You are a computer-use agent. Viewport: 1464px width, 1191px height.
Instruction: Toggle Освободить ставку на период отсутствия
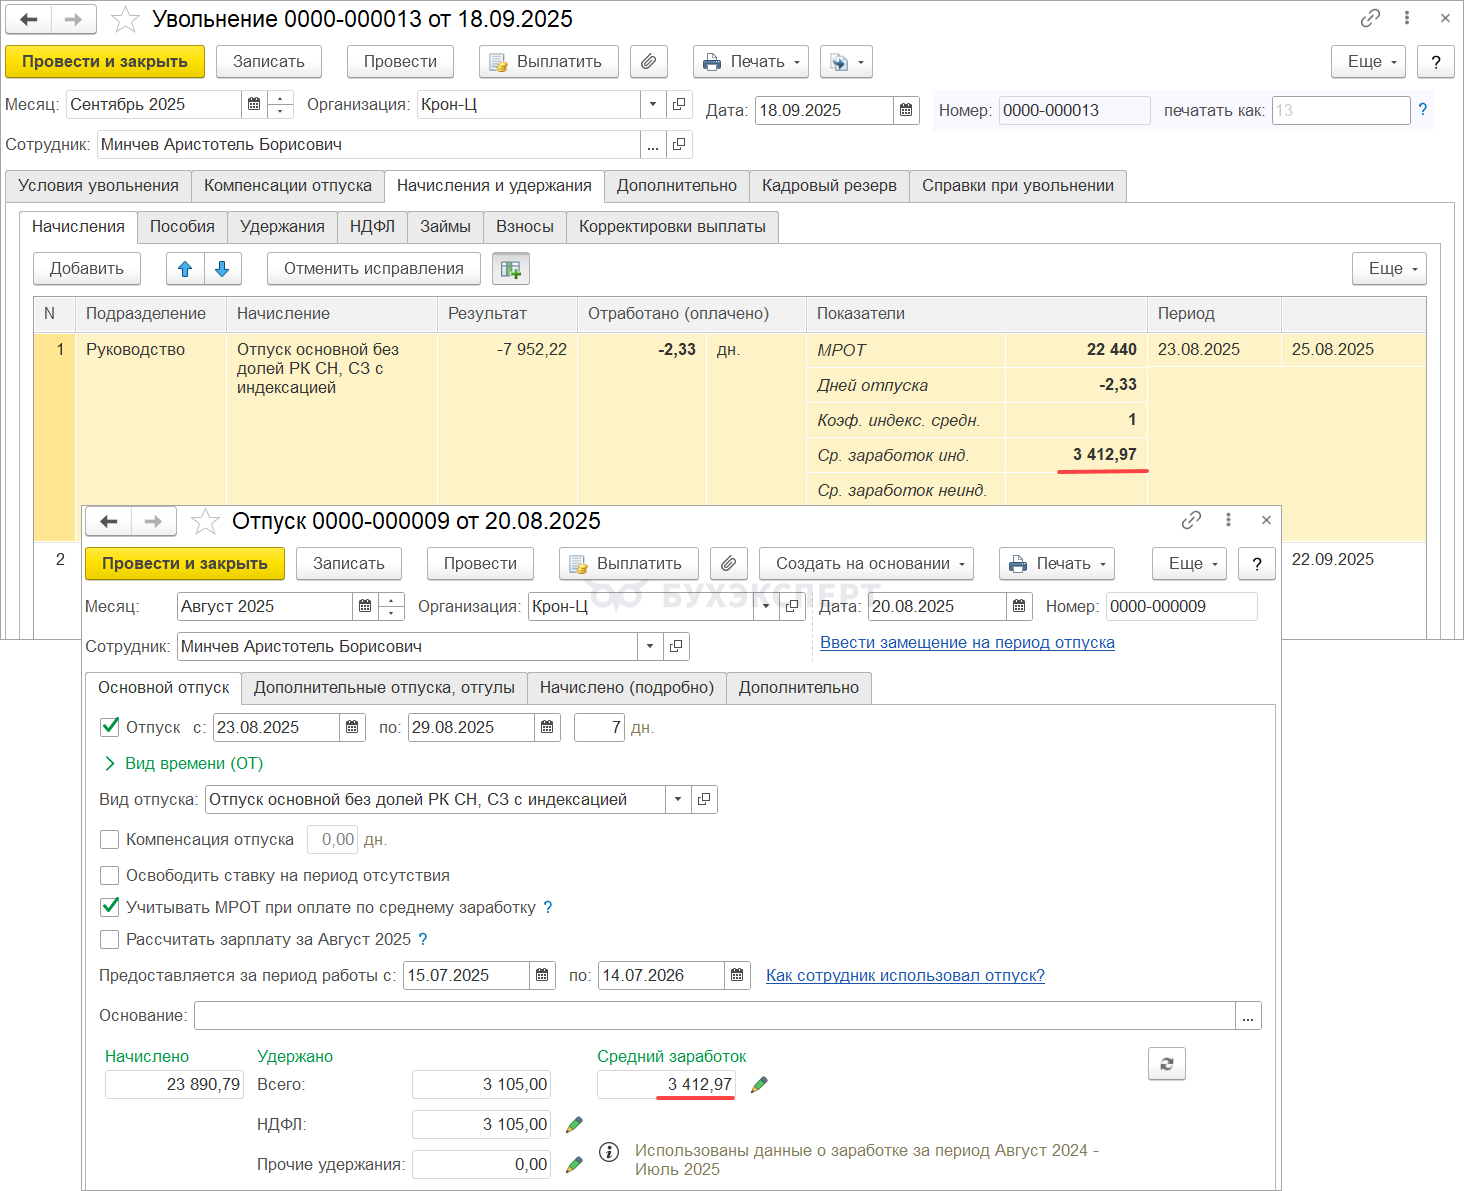point(110,876)
